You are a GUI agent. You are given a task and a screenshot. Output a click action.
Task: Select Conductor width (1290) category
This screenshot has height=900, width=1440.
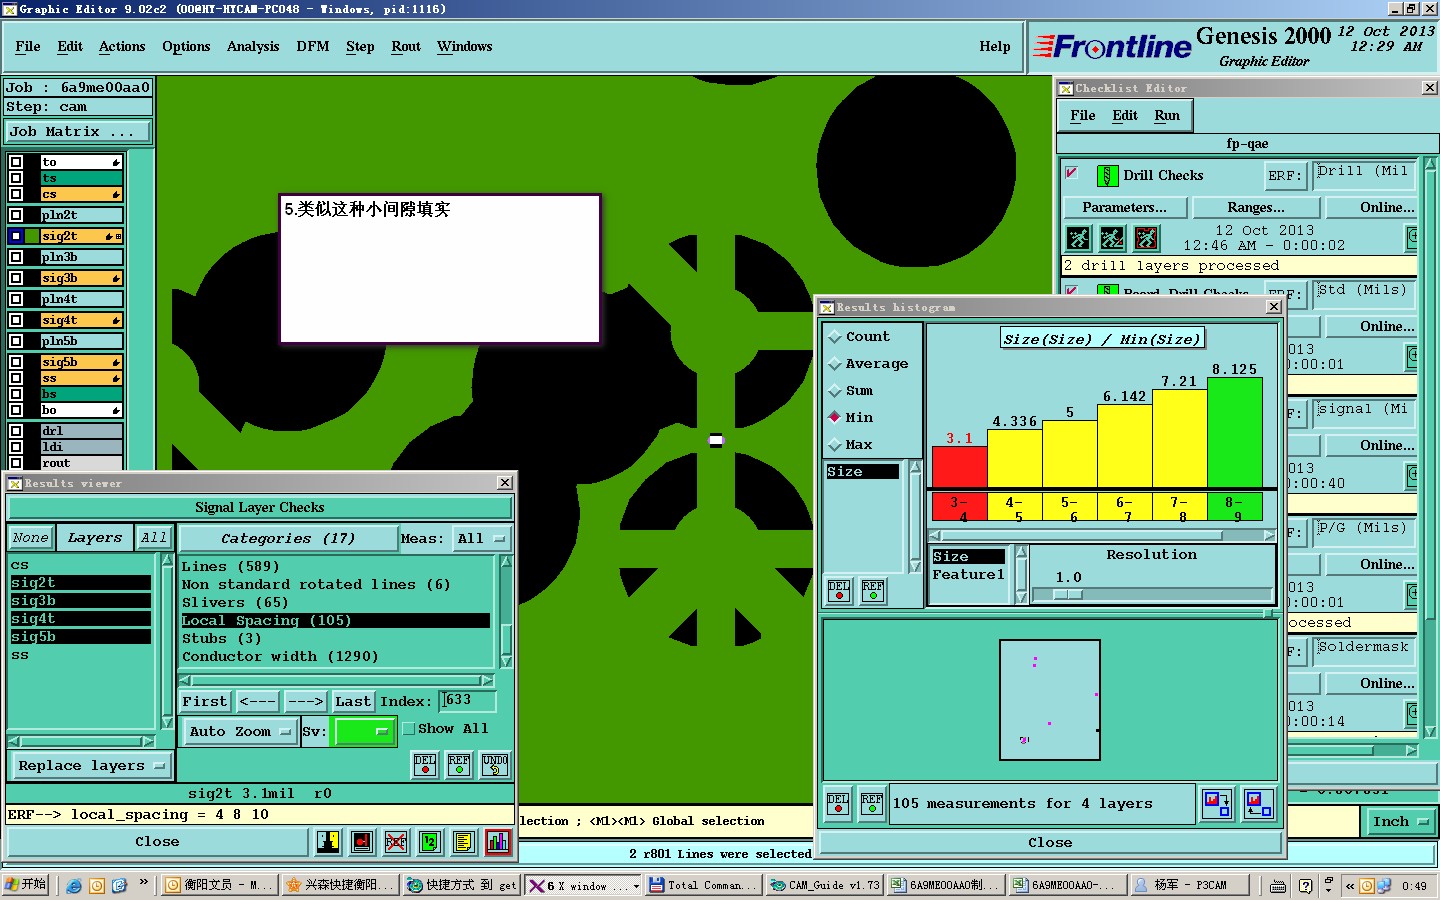click(335, 657)
